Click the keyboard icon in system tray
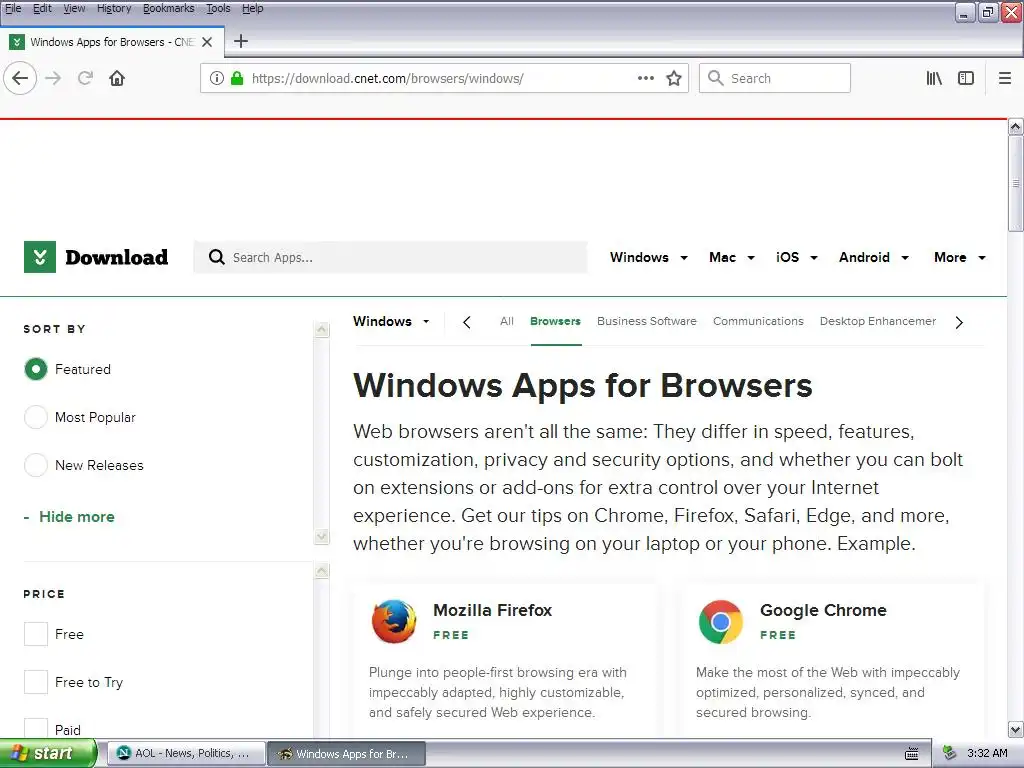The width and height of the screenshot is (1024, 768). [x=912, y=754]
